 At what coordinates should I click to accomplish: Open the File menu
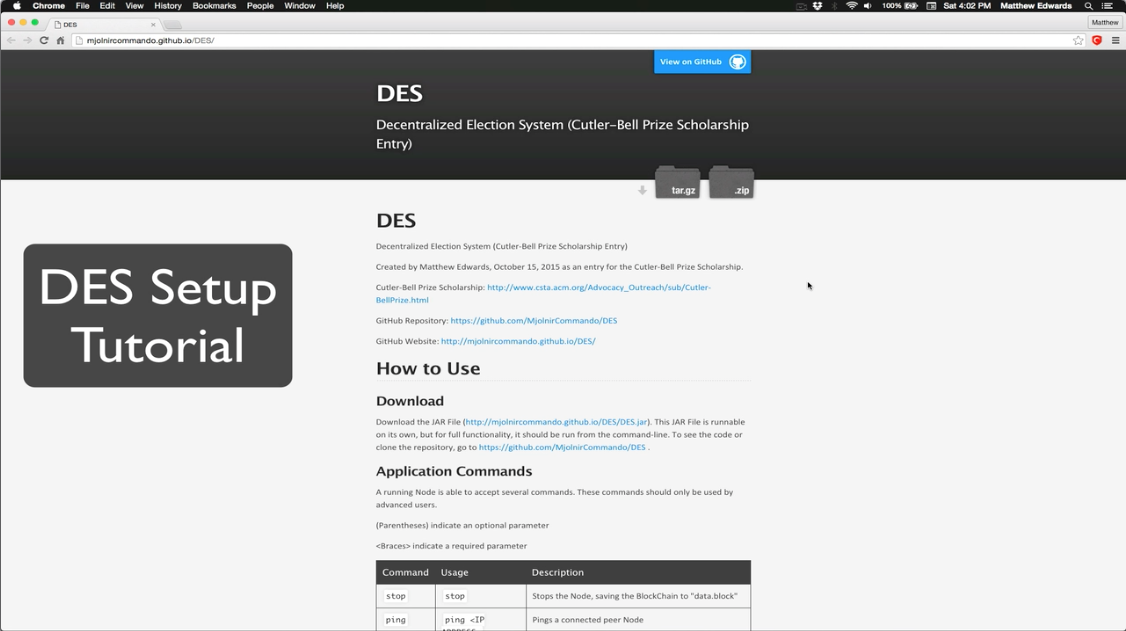(x=82, y=4)
